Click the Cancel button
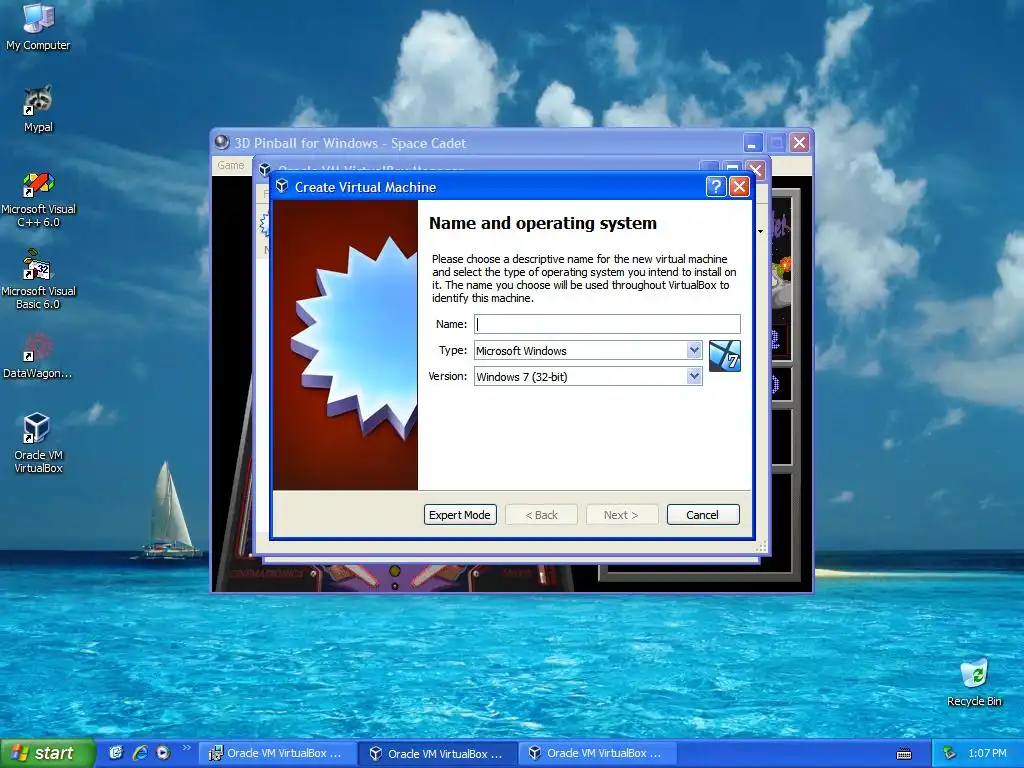This screenshot has height=768, width=1024. 703,515
